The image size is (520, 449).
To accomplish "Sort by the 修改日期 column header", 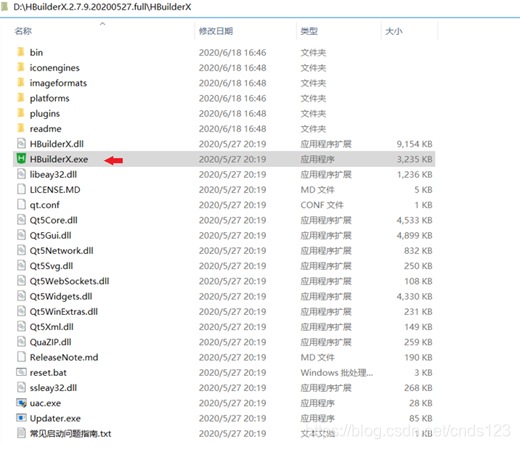I will [216, 31].
